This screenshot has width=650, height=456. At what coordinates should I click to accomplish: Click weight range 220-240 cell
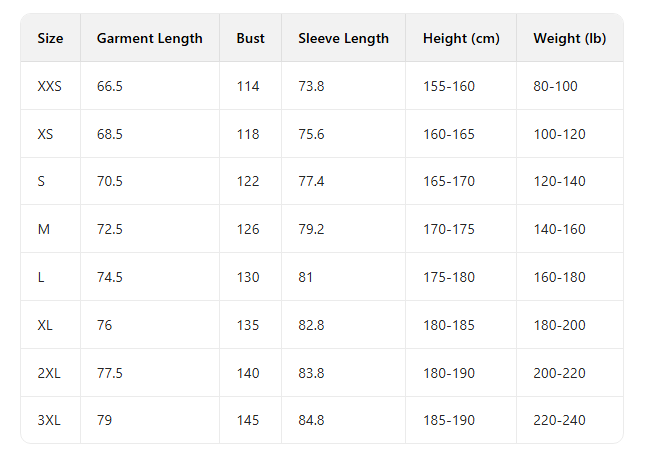click(559, 420)
